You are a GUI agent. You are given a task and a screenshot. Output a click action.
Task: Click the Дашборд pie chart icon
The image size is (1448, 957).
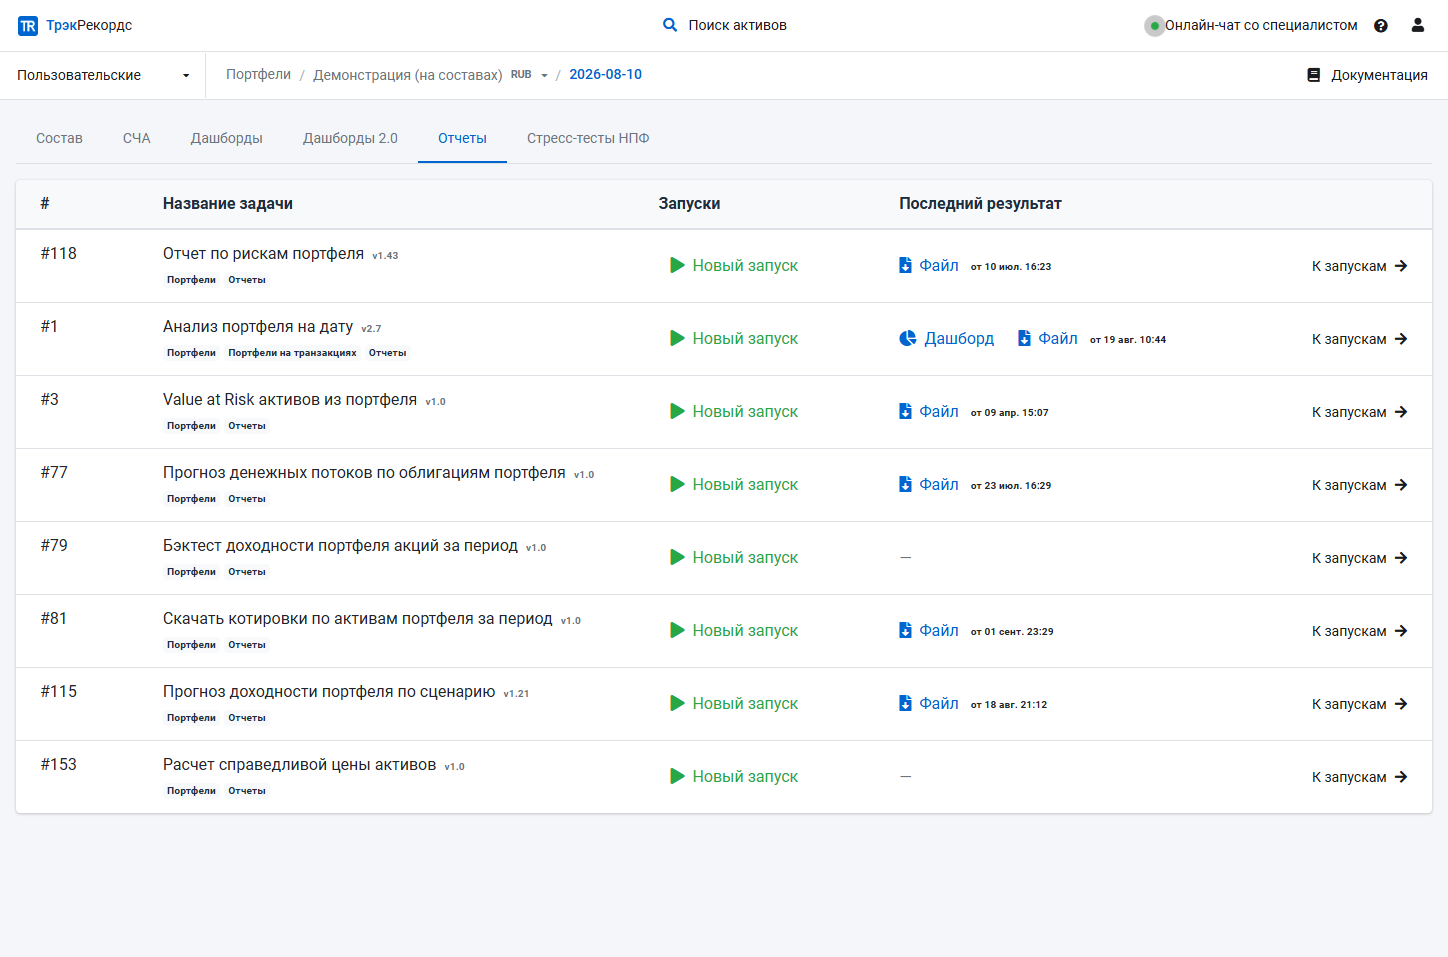(907, 338)
